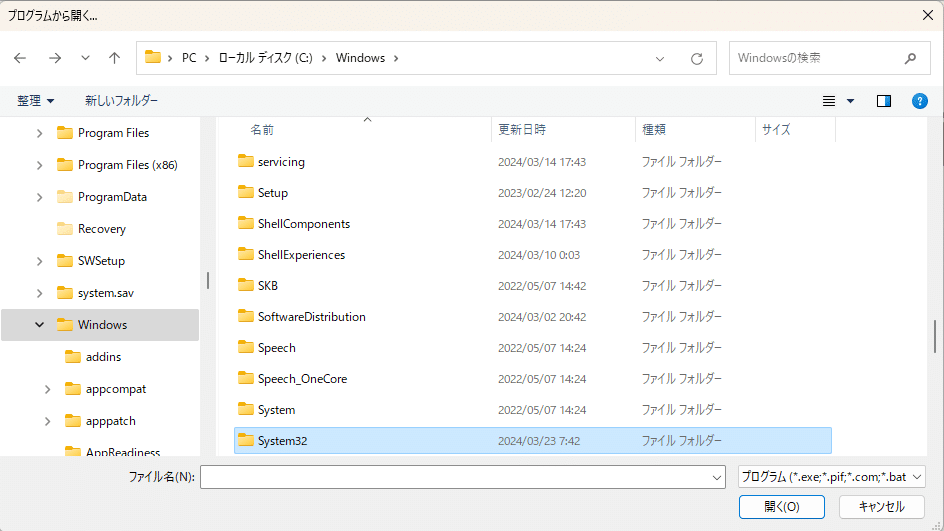The width and height of the screenshot is (944, 531).
Task: Select PC in the address breadcrumb
Action: [x=189, y=58]
